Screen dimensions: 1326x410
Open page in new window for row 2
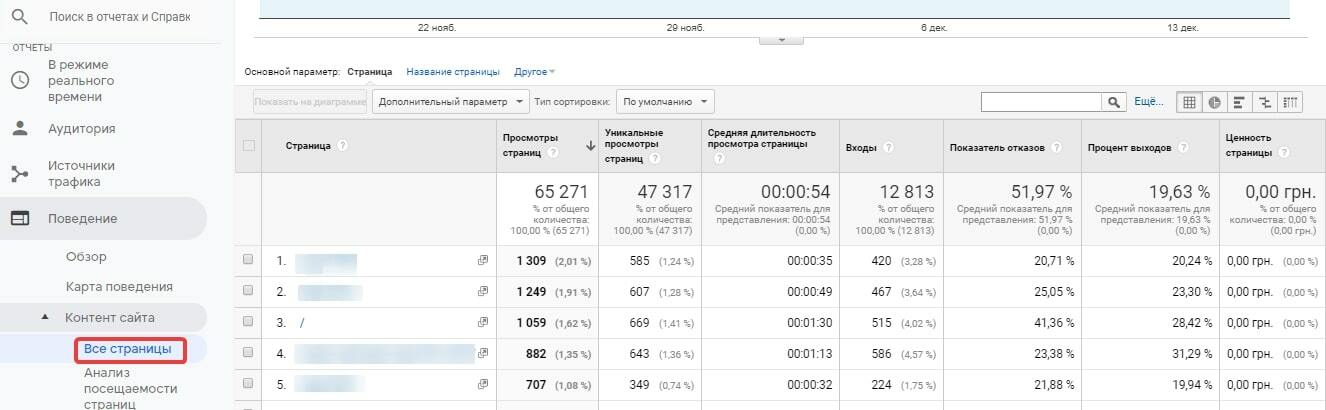(483, 291)
